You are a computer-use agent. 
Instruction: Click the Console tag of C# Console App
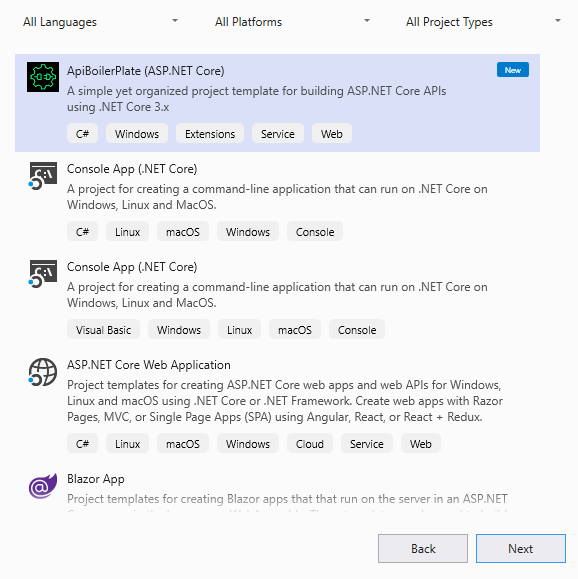pos(315,232)
